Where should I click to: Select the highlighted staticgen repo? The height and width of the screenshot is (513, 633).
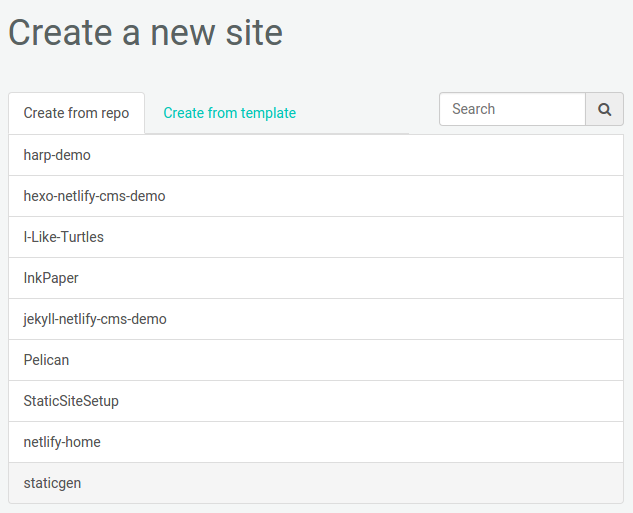pyautogui.click(x=52, y=483)
